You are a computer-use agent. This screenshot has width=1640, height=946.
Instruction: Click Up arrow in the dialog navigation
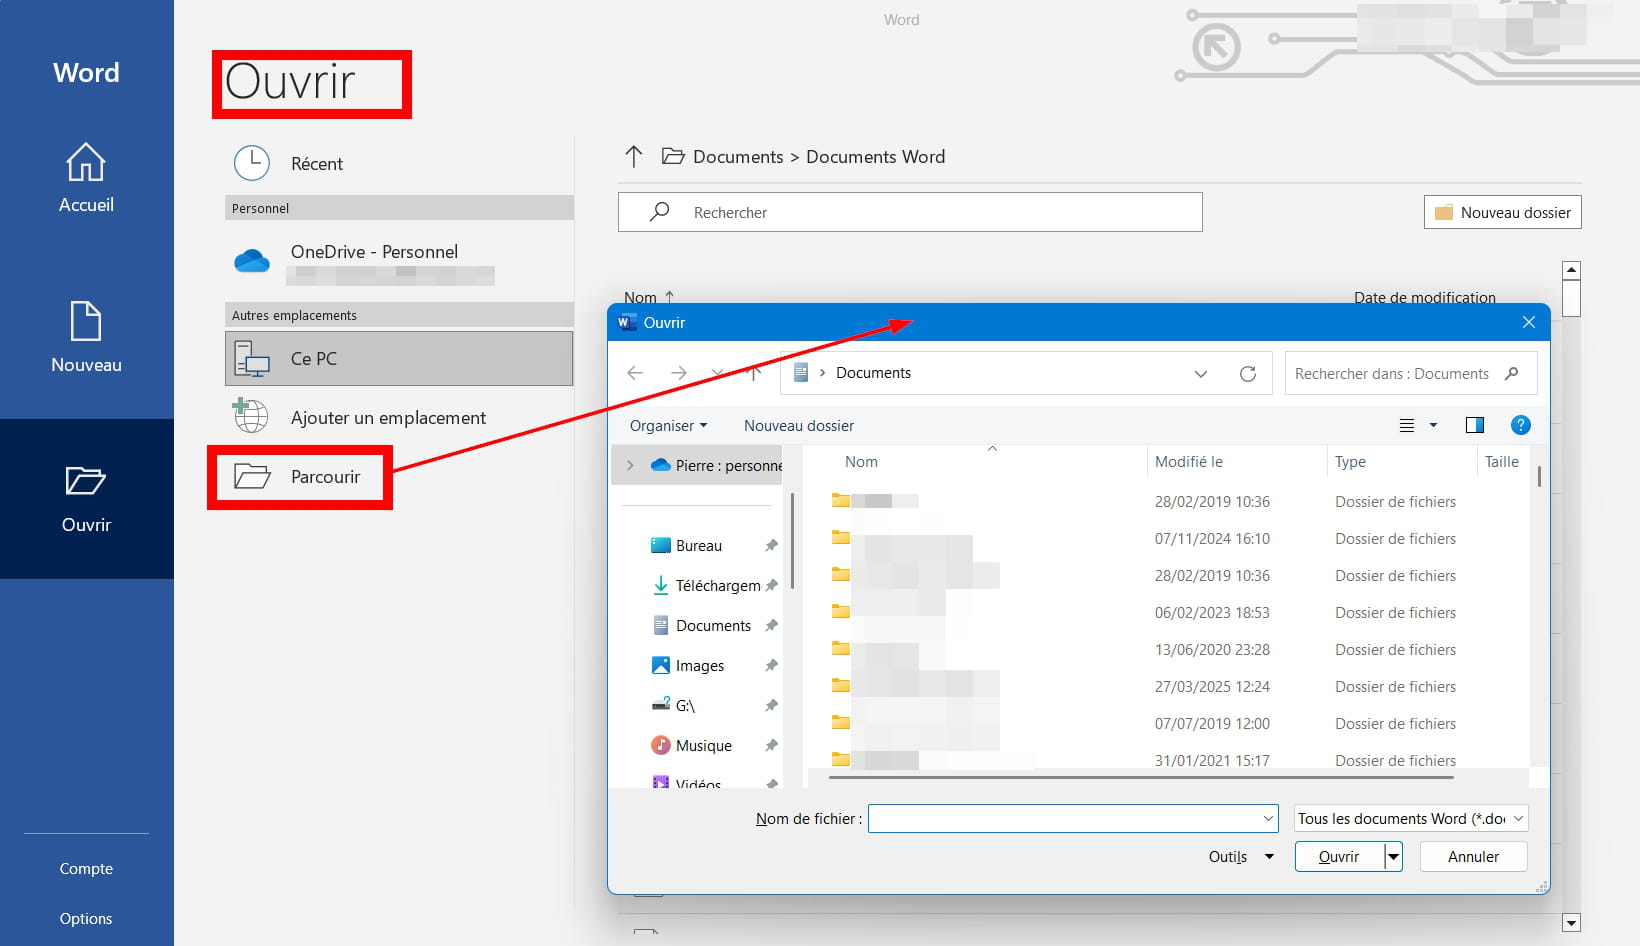pos(754,373)
